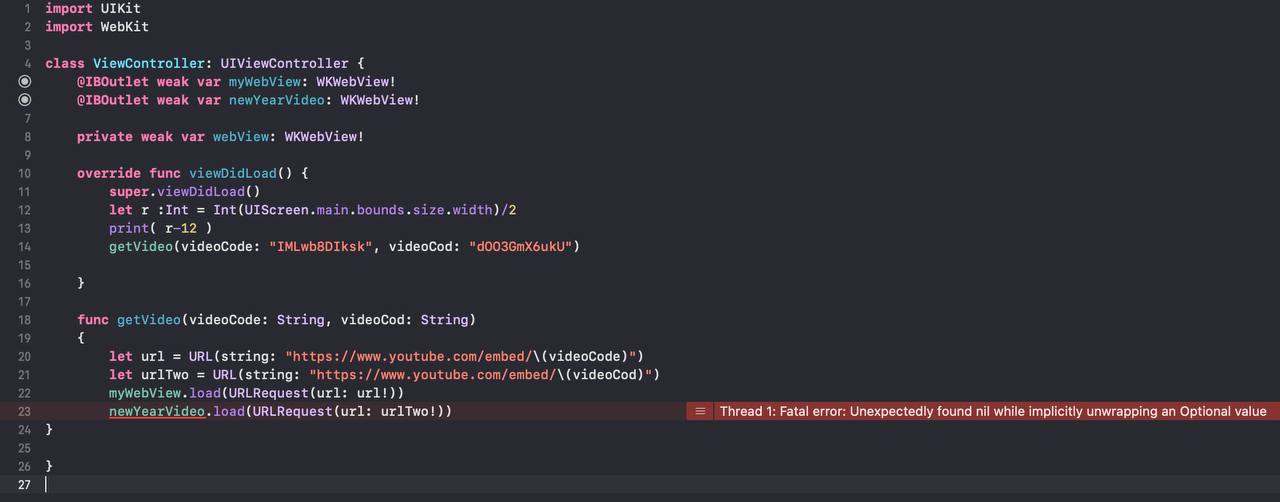Click the 'print' call on line 13
The image size is (1280, 502).
point(129,228)
